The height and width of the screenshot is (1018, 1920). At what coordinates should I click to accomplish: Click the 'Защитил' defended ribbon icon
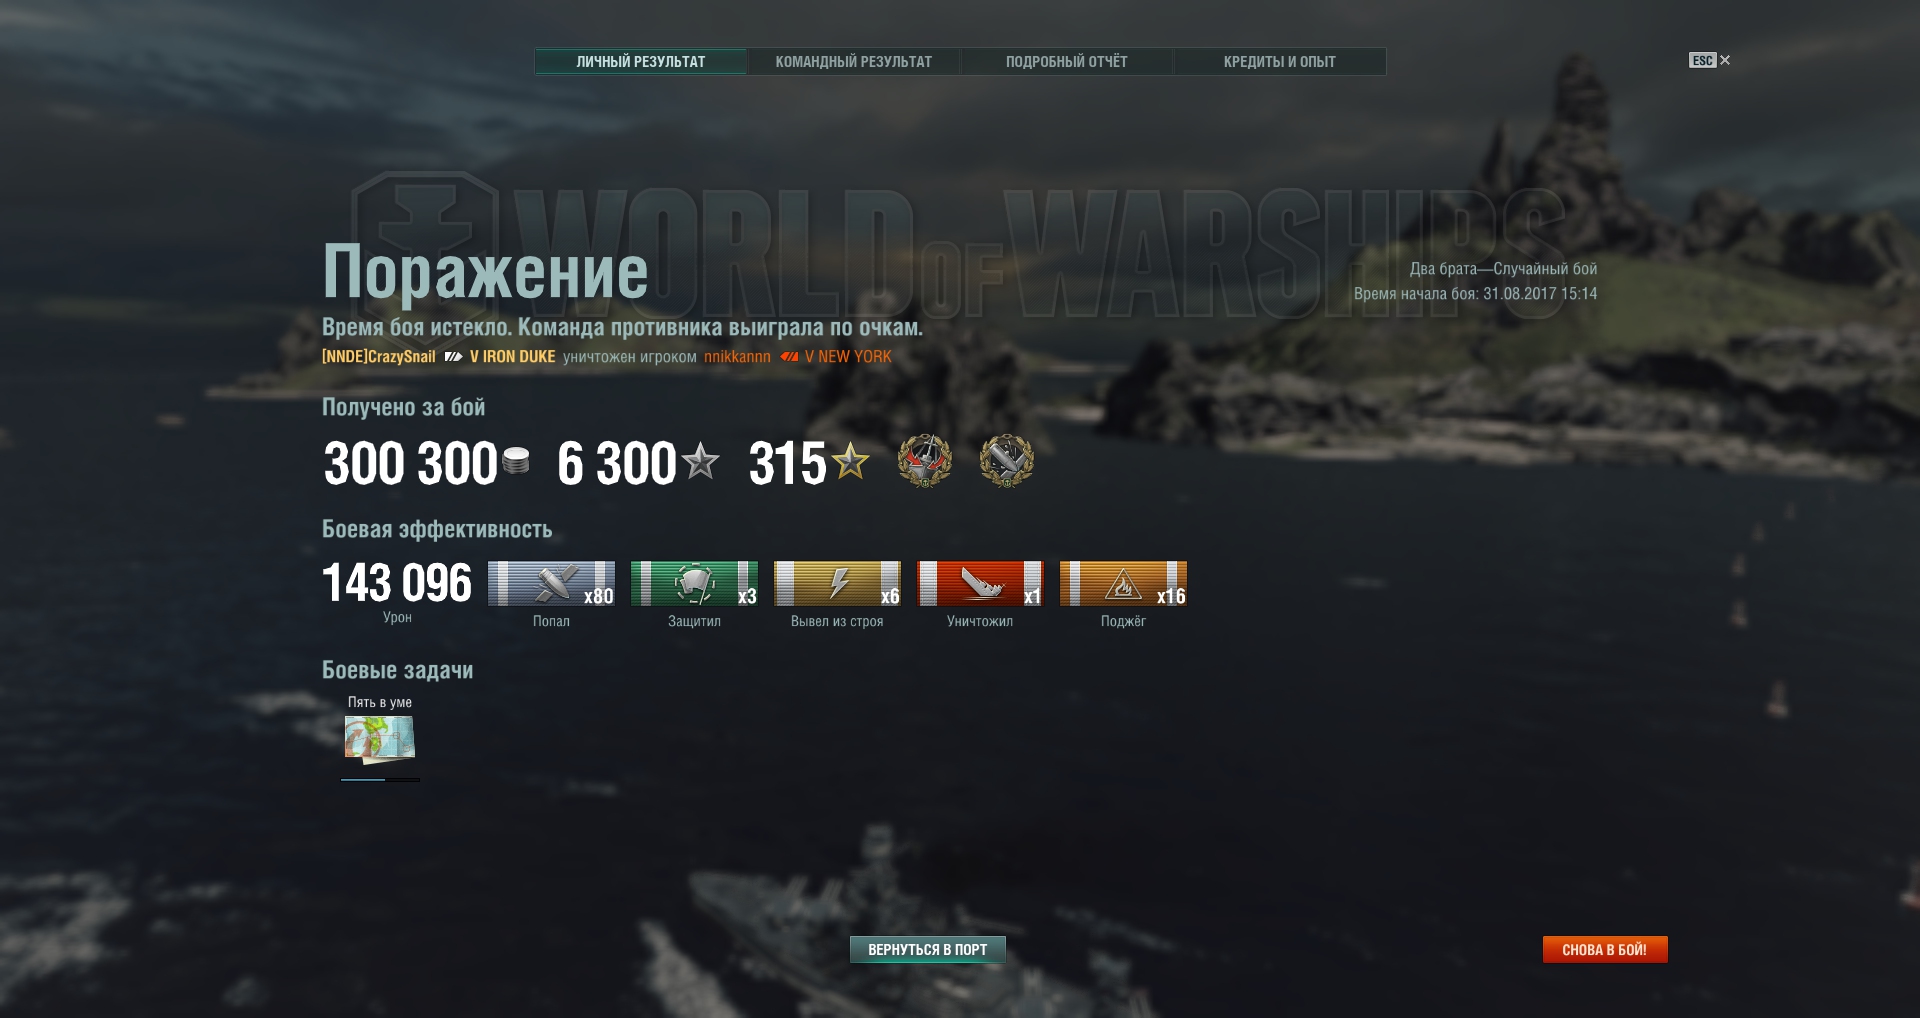(694, 583)
